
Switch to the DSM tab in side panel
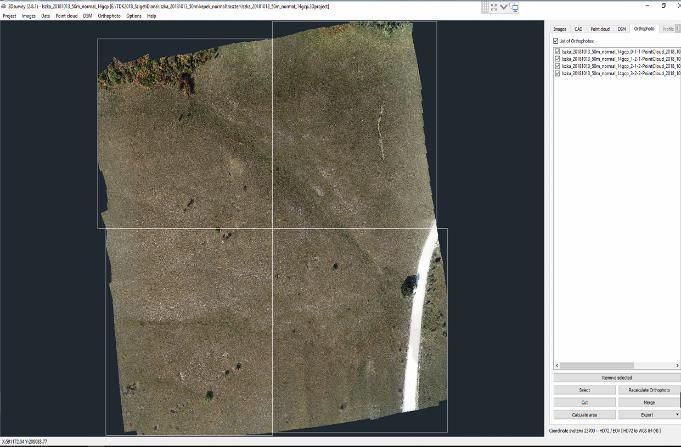click(622, 29)
